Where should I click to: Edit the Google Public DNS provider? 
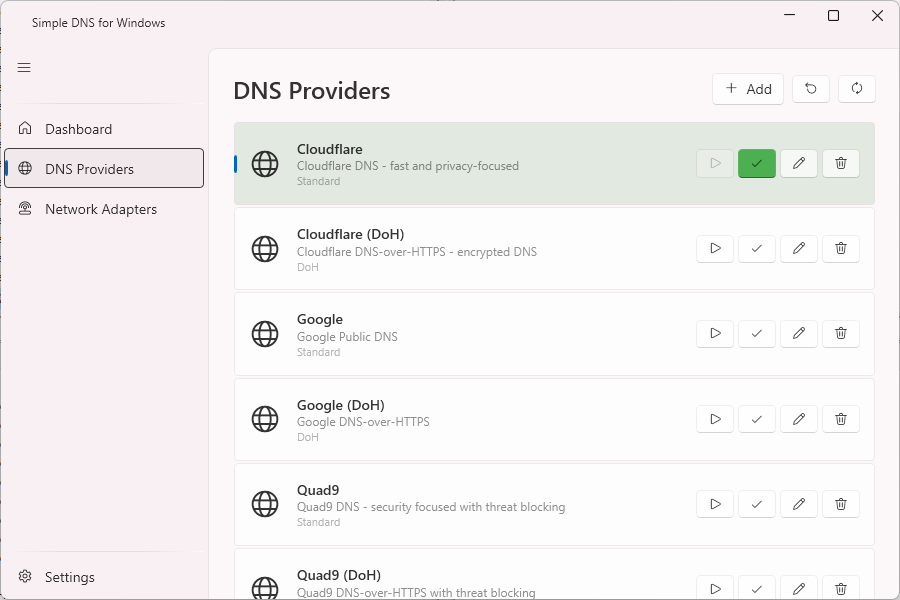coord(798,334)
